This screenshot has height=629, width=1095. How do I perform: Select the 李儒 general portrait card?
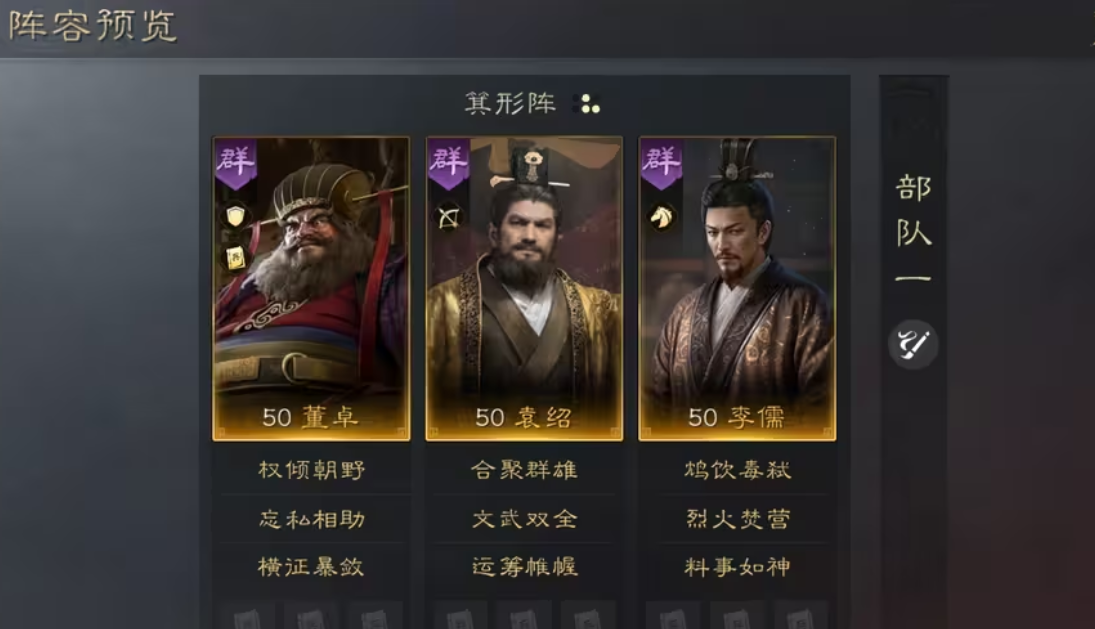point(737,288)
